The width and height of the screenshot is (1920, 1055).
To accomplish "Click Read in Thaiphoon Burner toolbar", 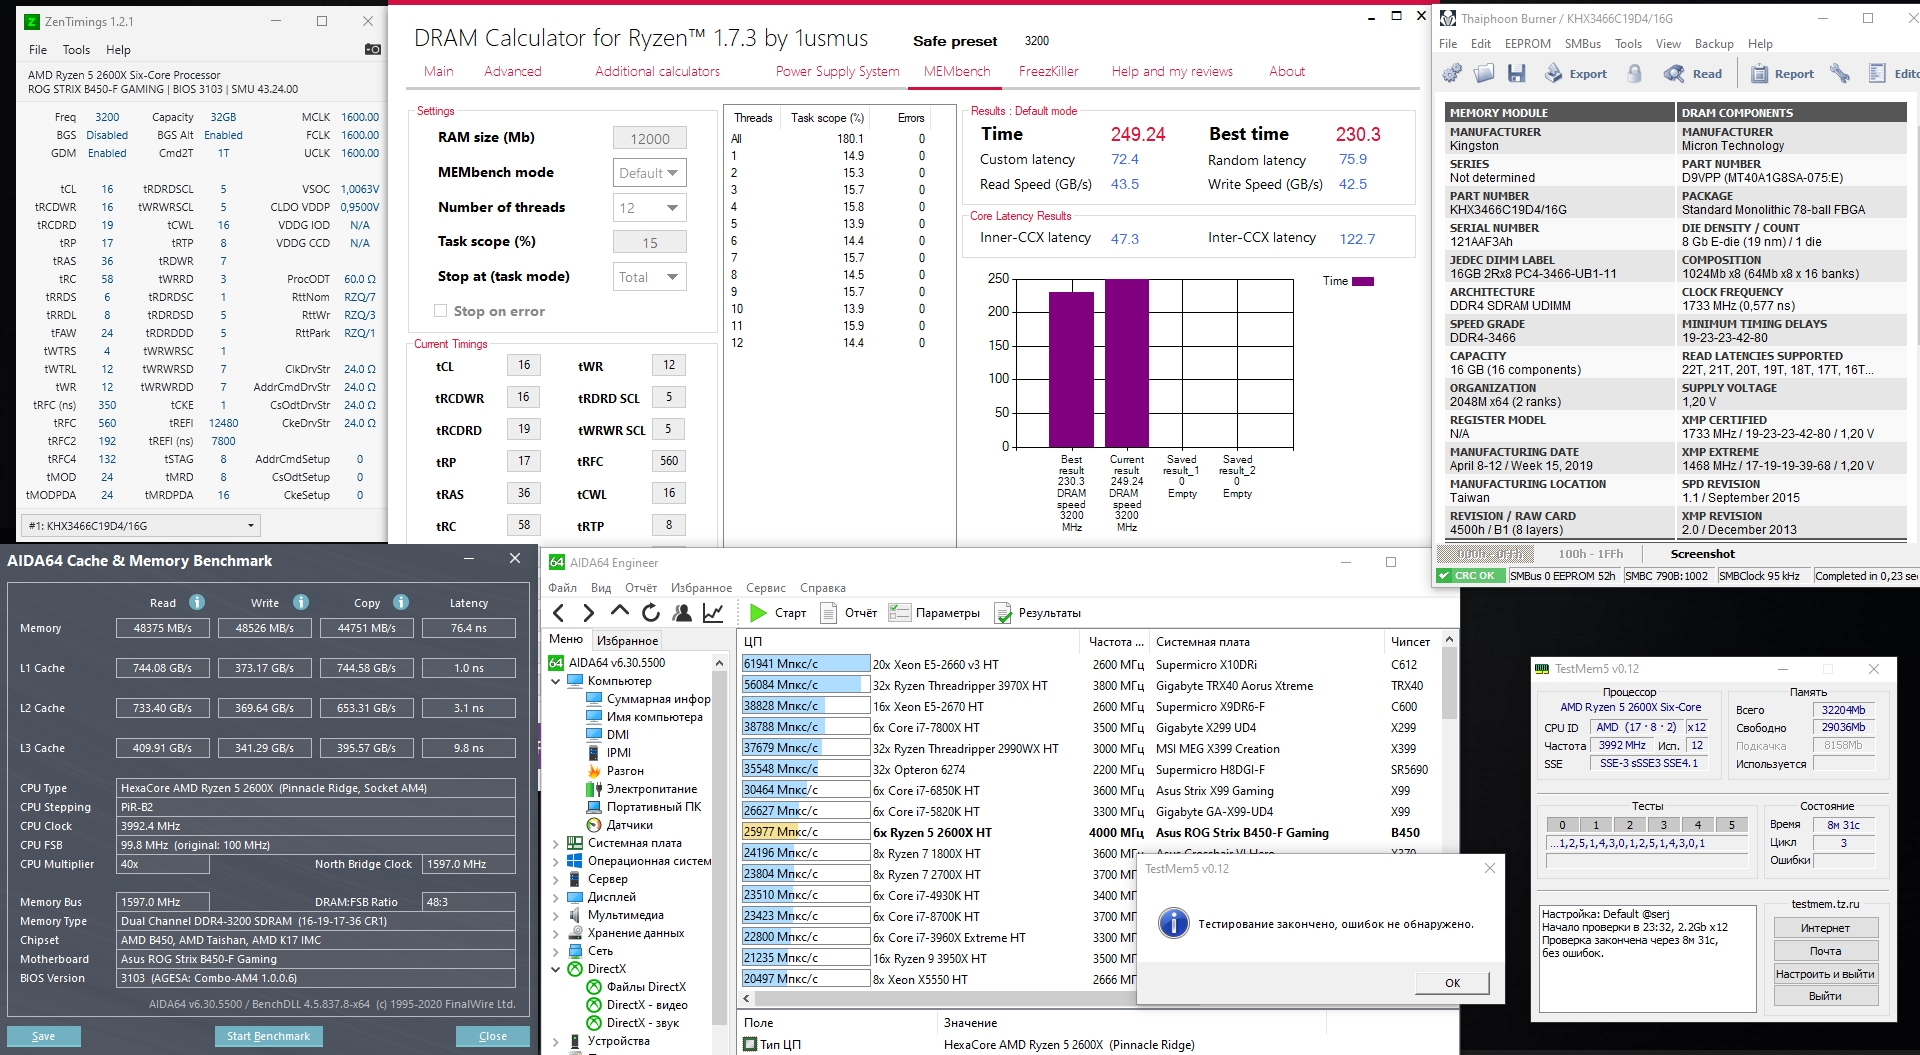I will click(1693, 73).
